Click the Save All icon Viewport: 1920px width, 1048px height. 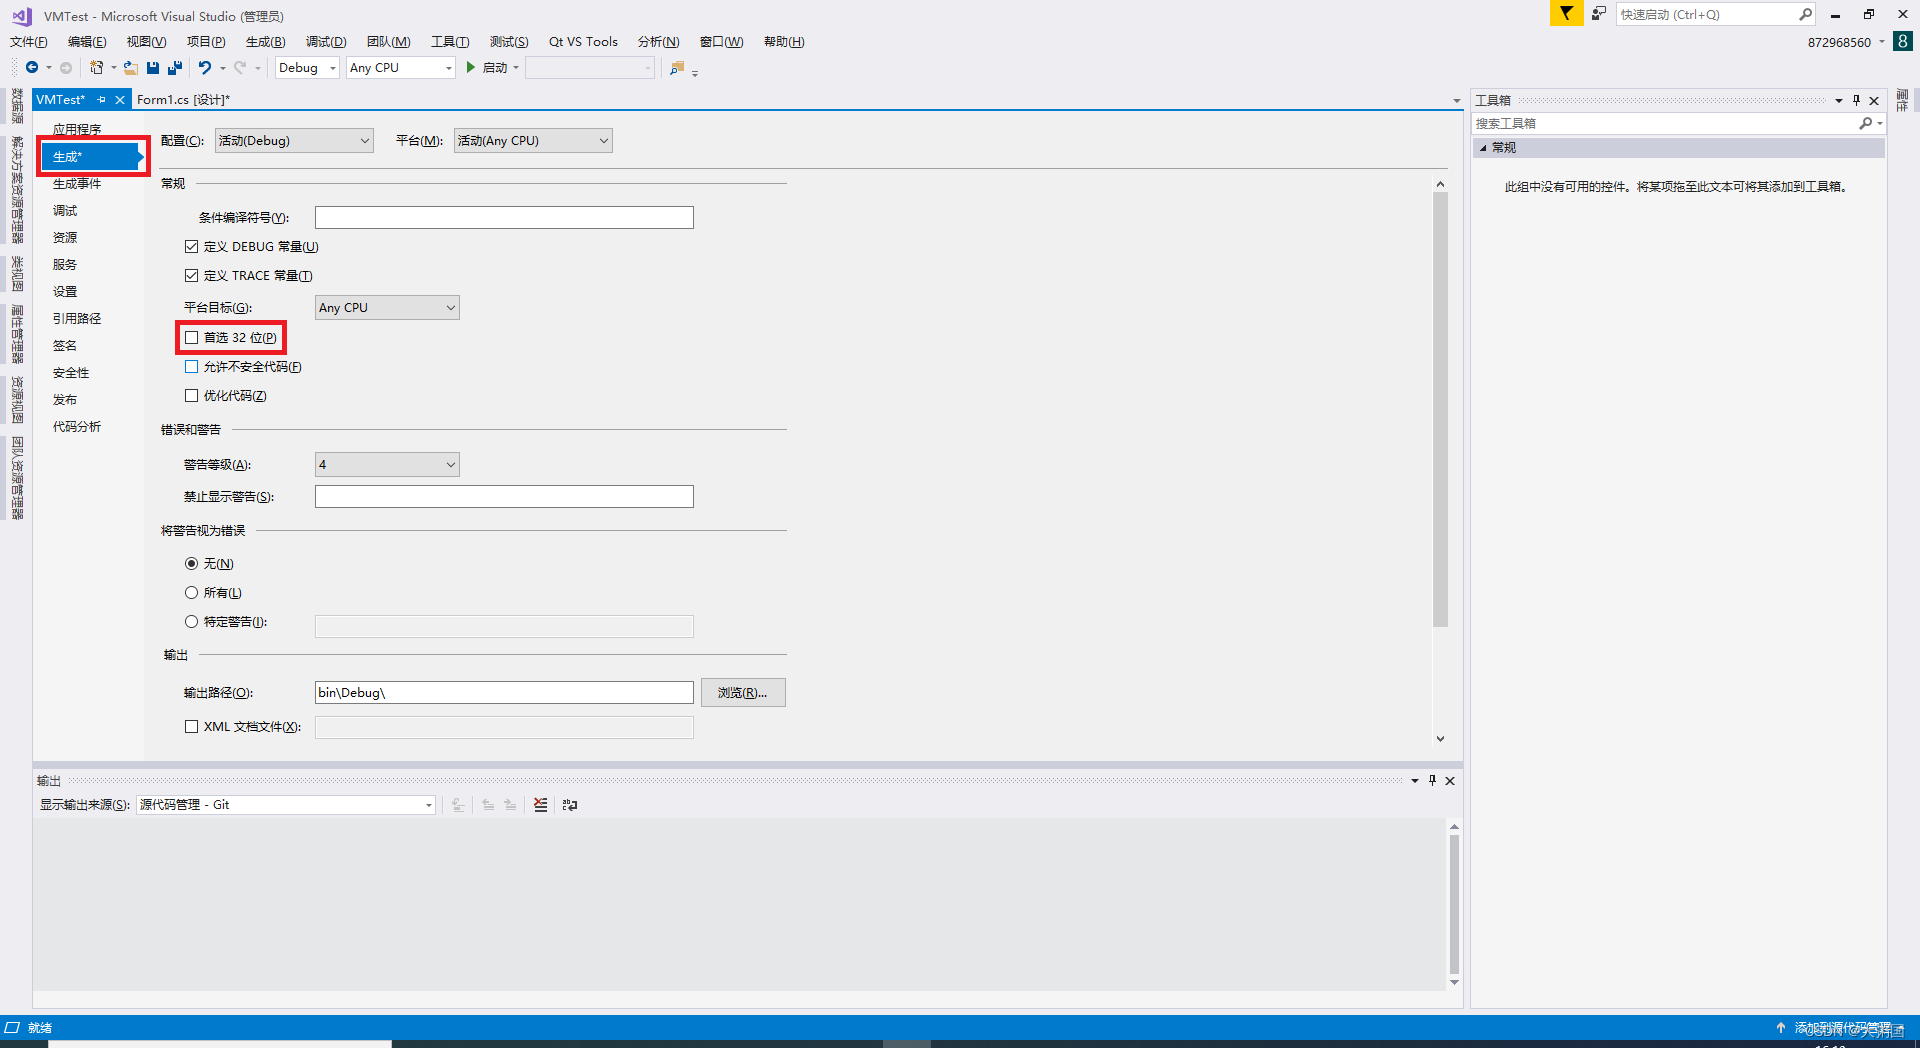tap(175, 67)
